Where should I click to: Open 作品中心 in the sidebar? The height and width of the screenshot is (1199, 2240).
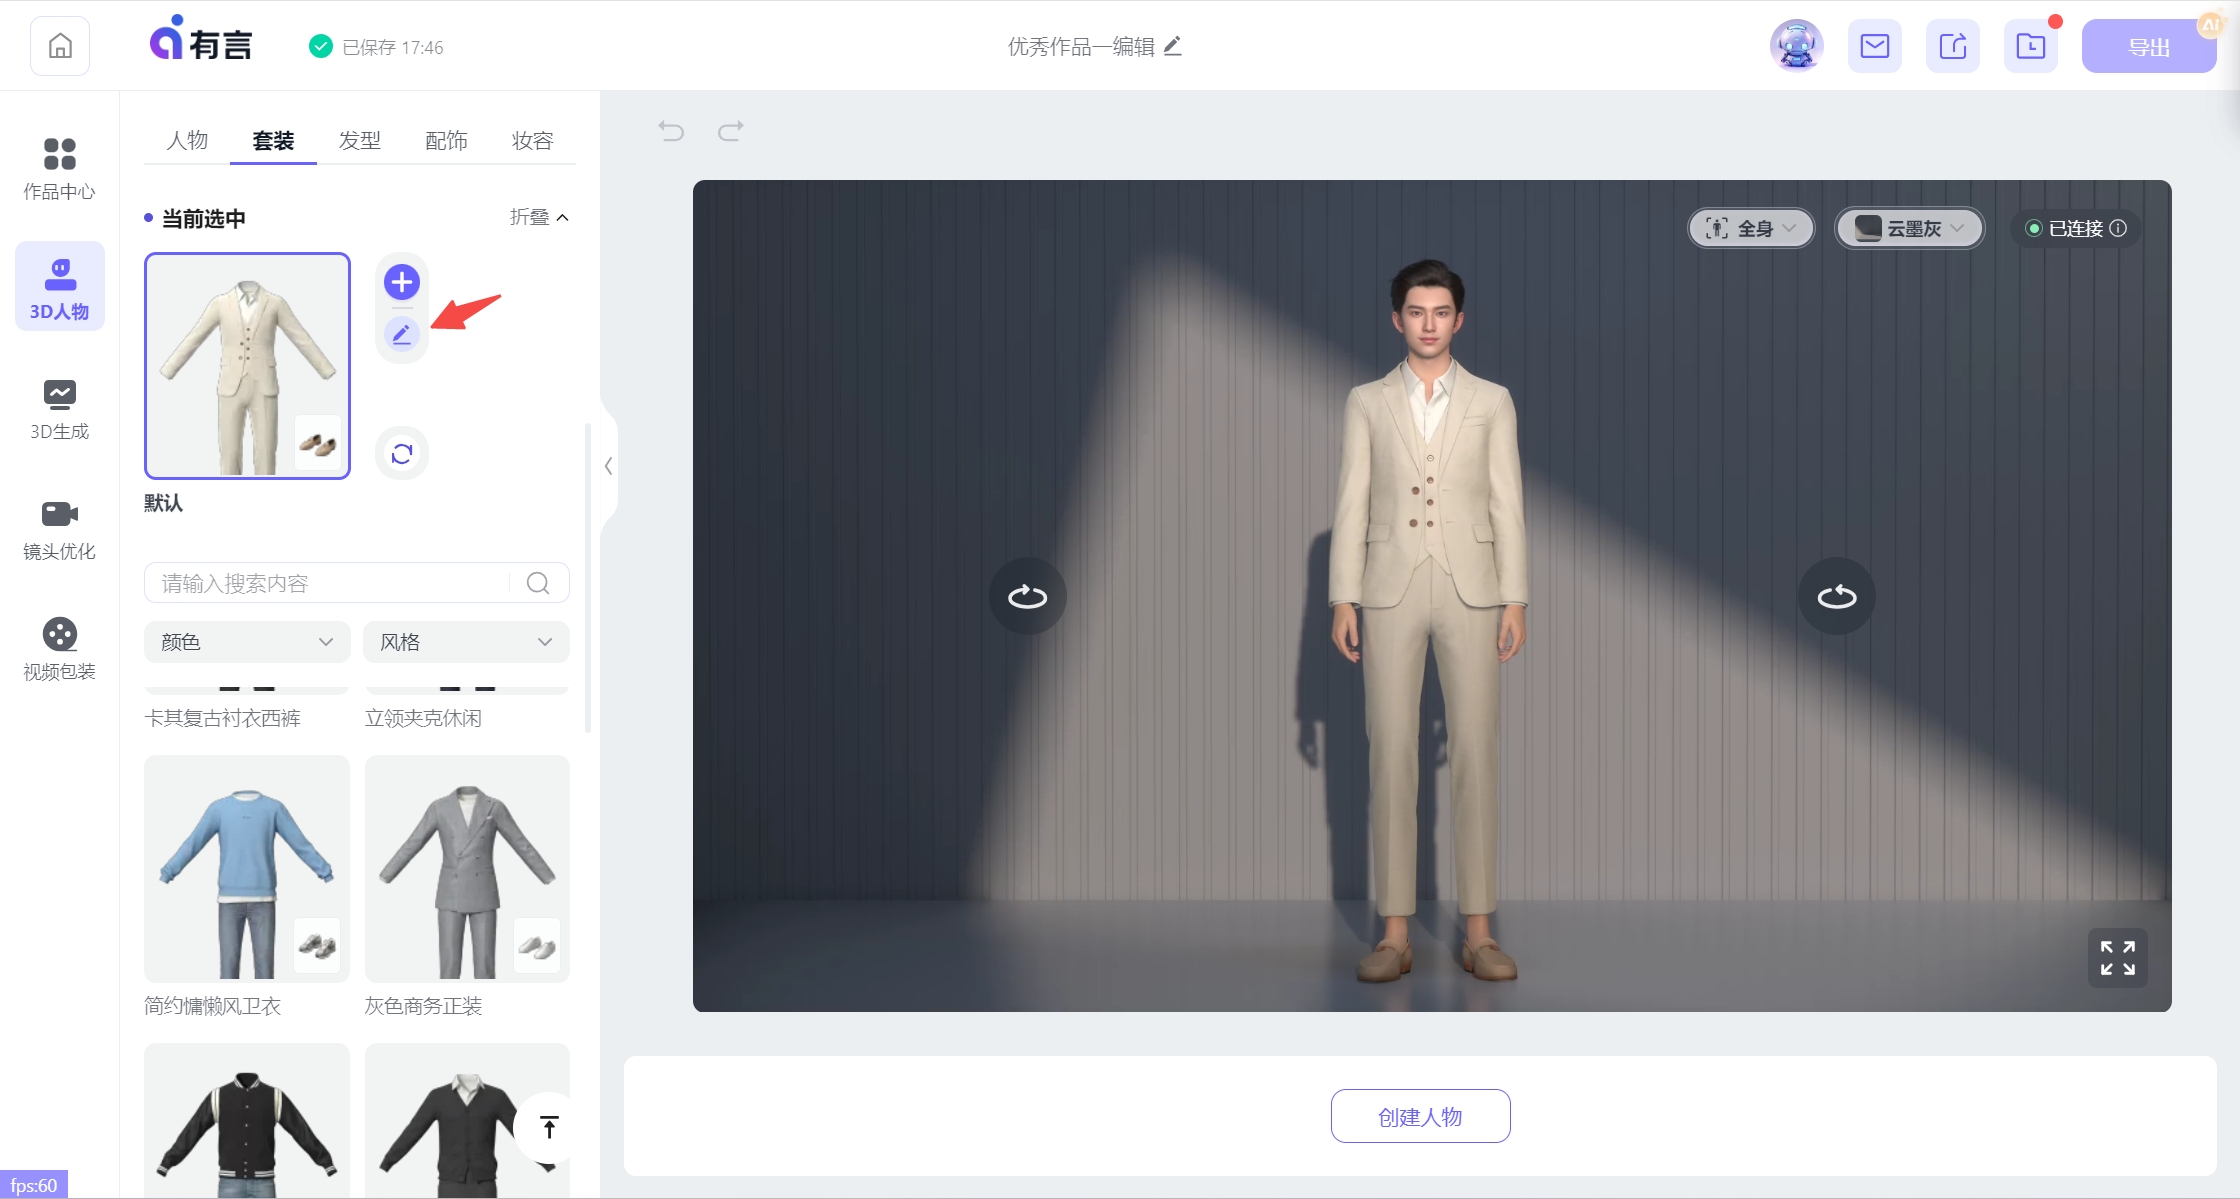[60, 169]
